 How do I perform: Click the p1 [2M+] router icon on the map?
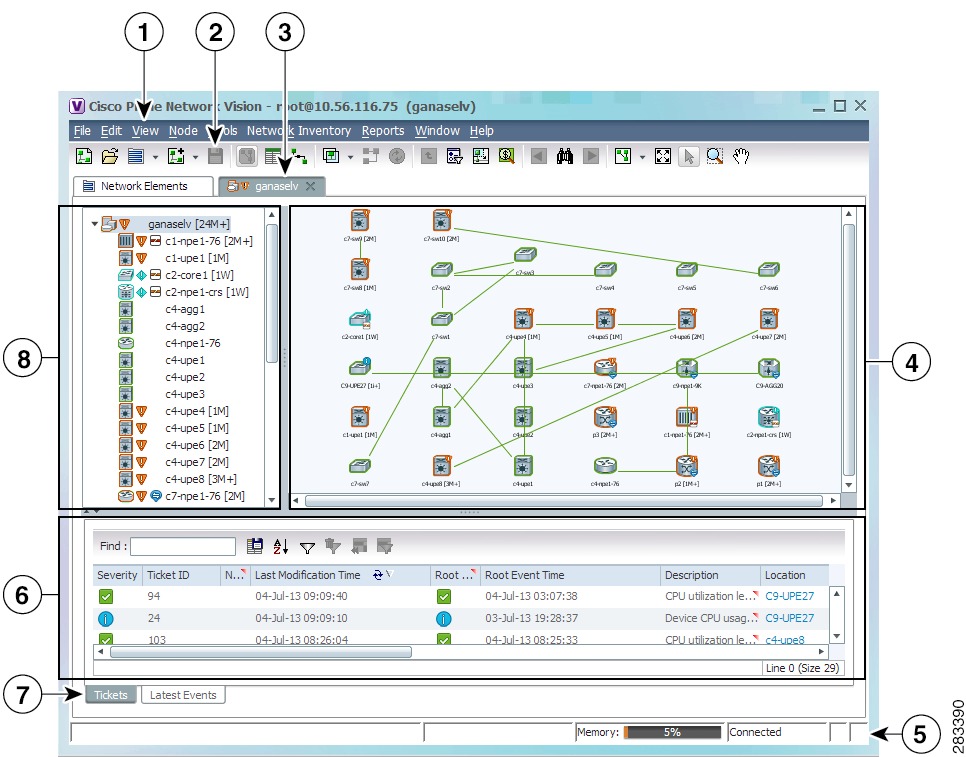coord(769,466)
